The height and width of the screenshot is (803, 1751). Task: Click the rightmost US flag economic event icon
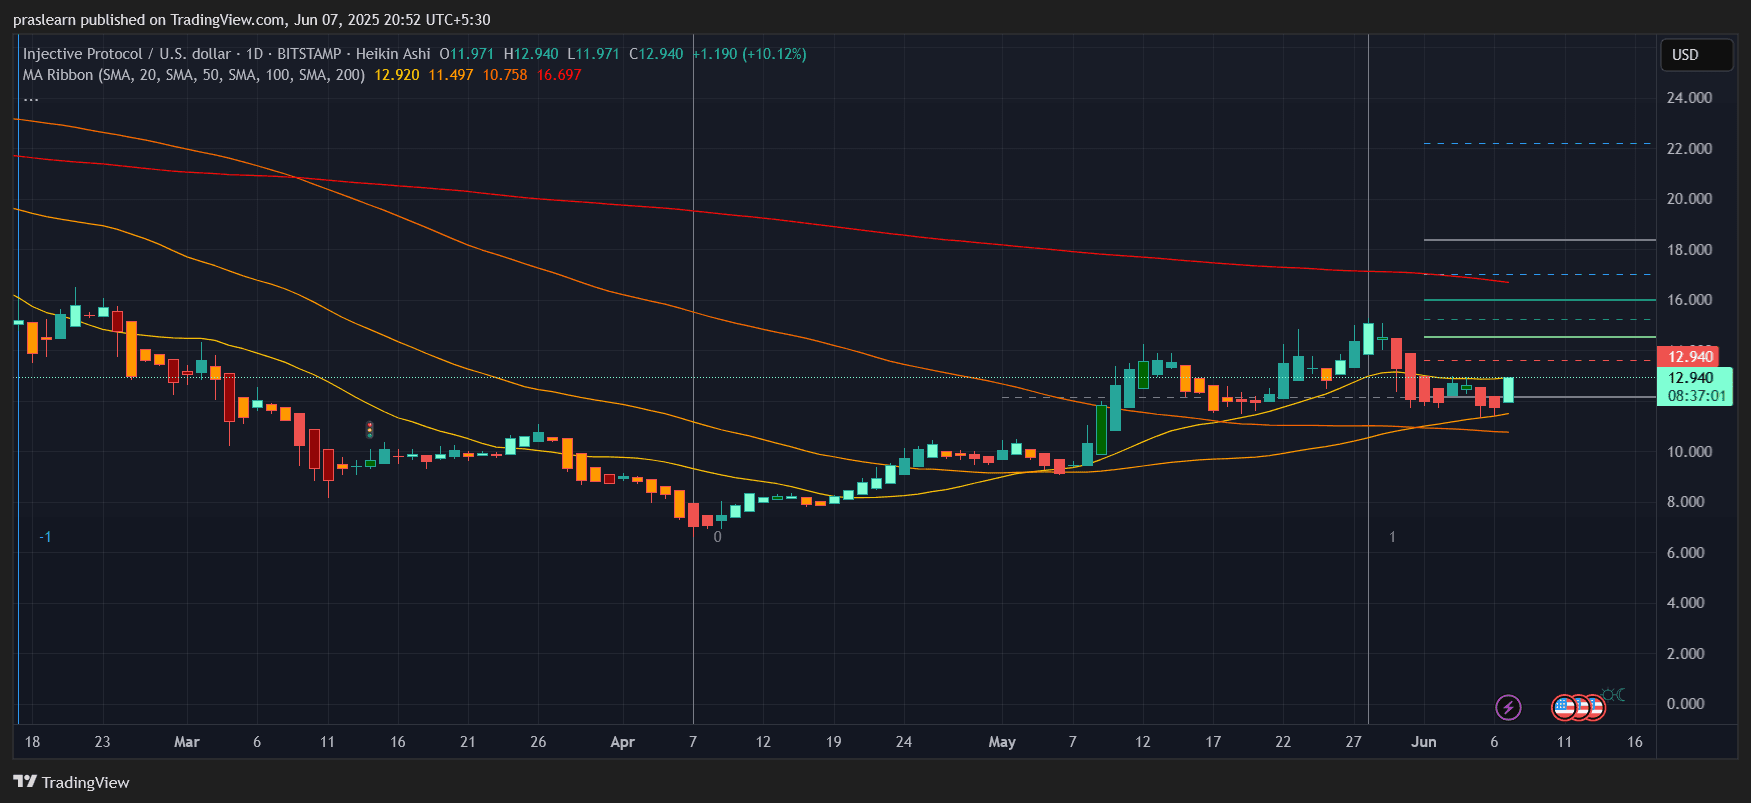[1593, 708]
